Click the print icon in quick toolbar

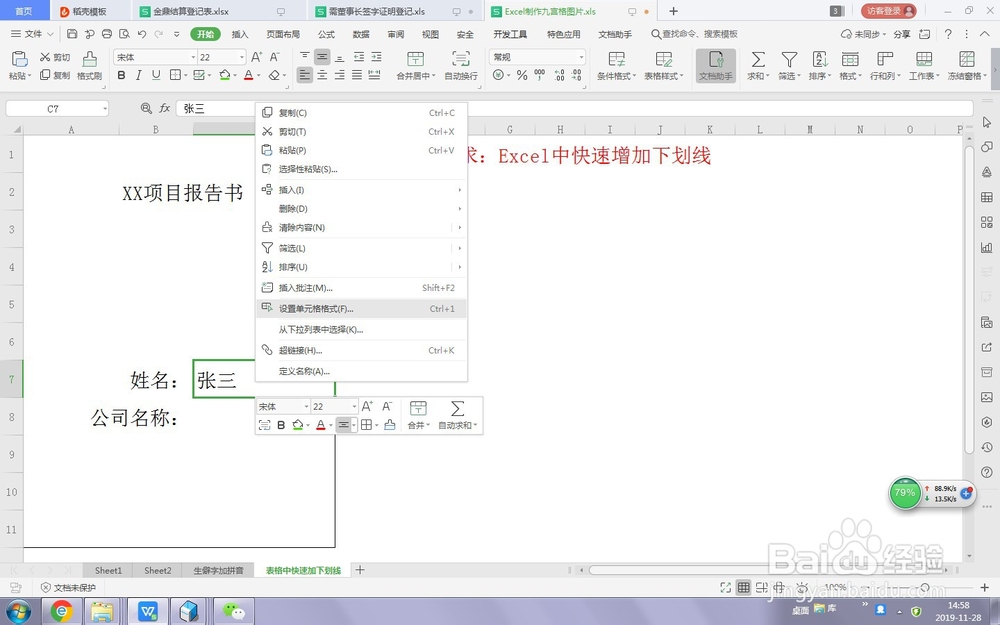[107, 34]
